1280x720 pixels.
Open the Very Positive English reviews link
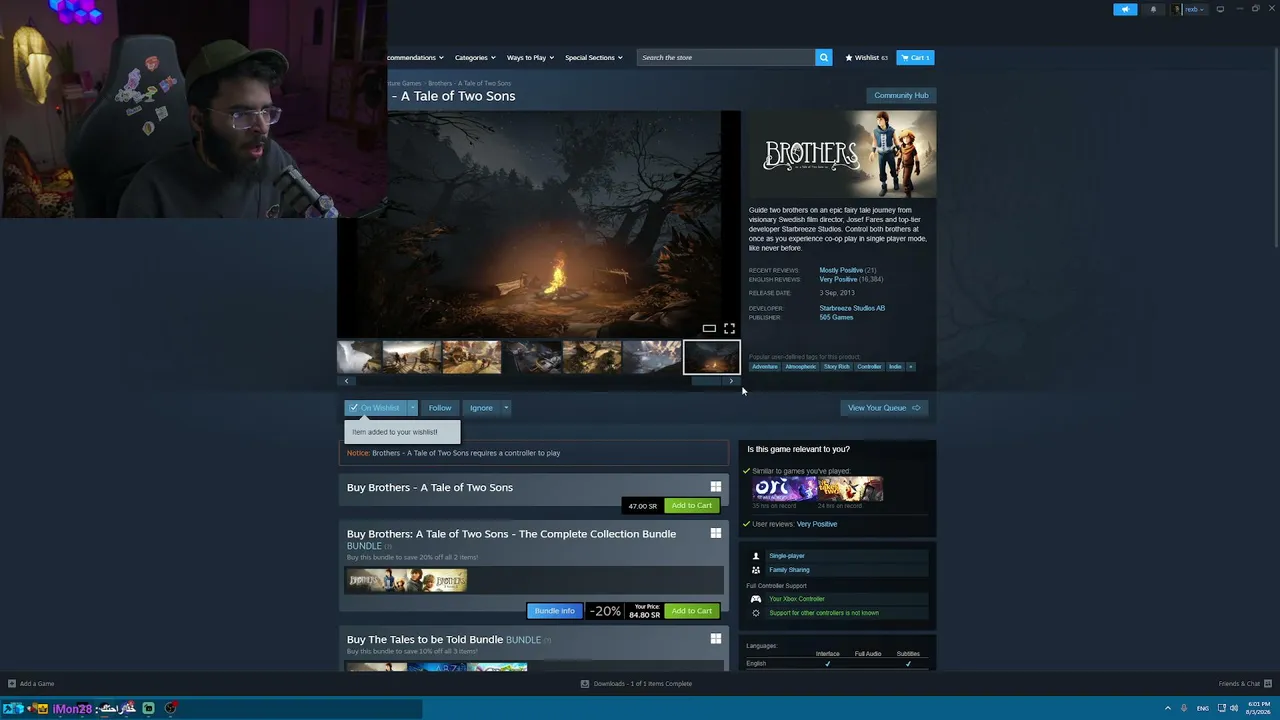838,280
